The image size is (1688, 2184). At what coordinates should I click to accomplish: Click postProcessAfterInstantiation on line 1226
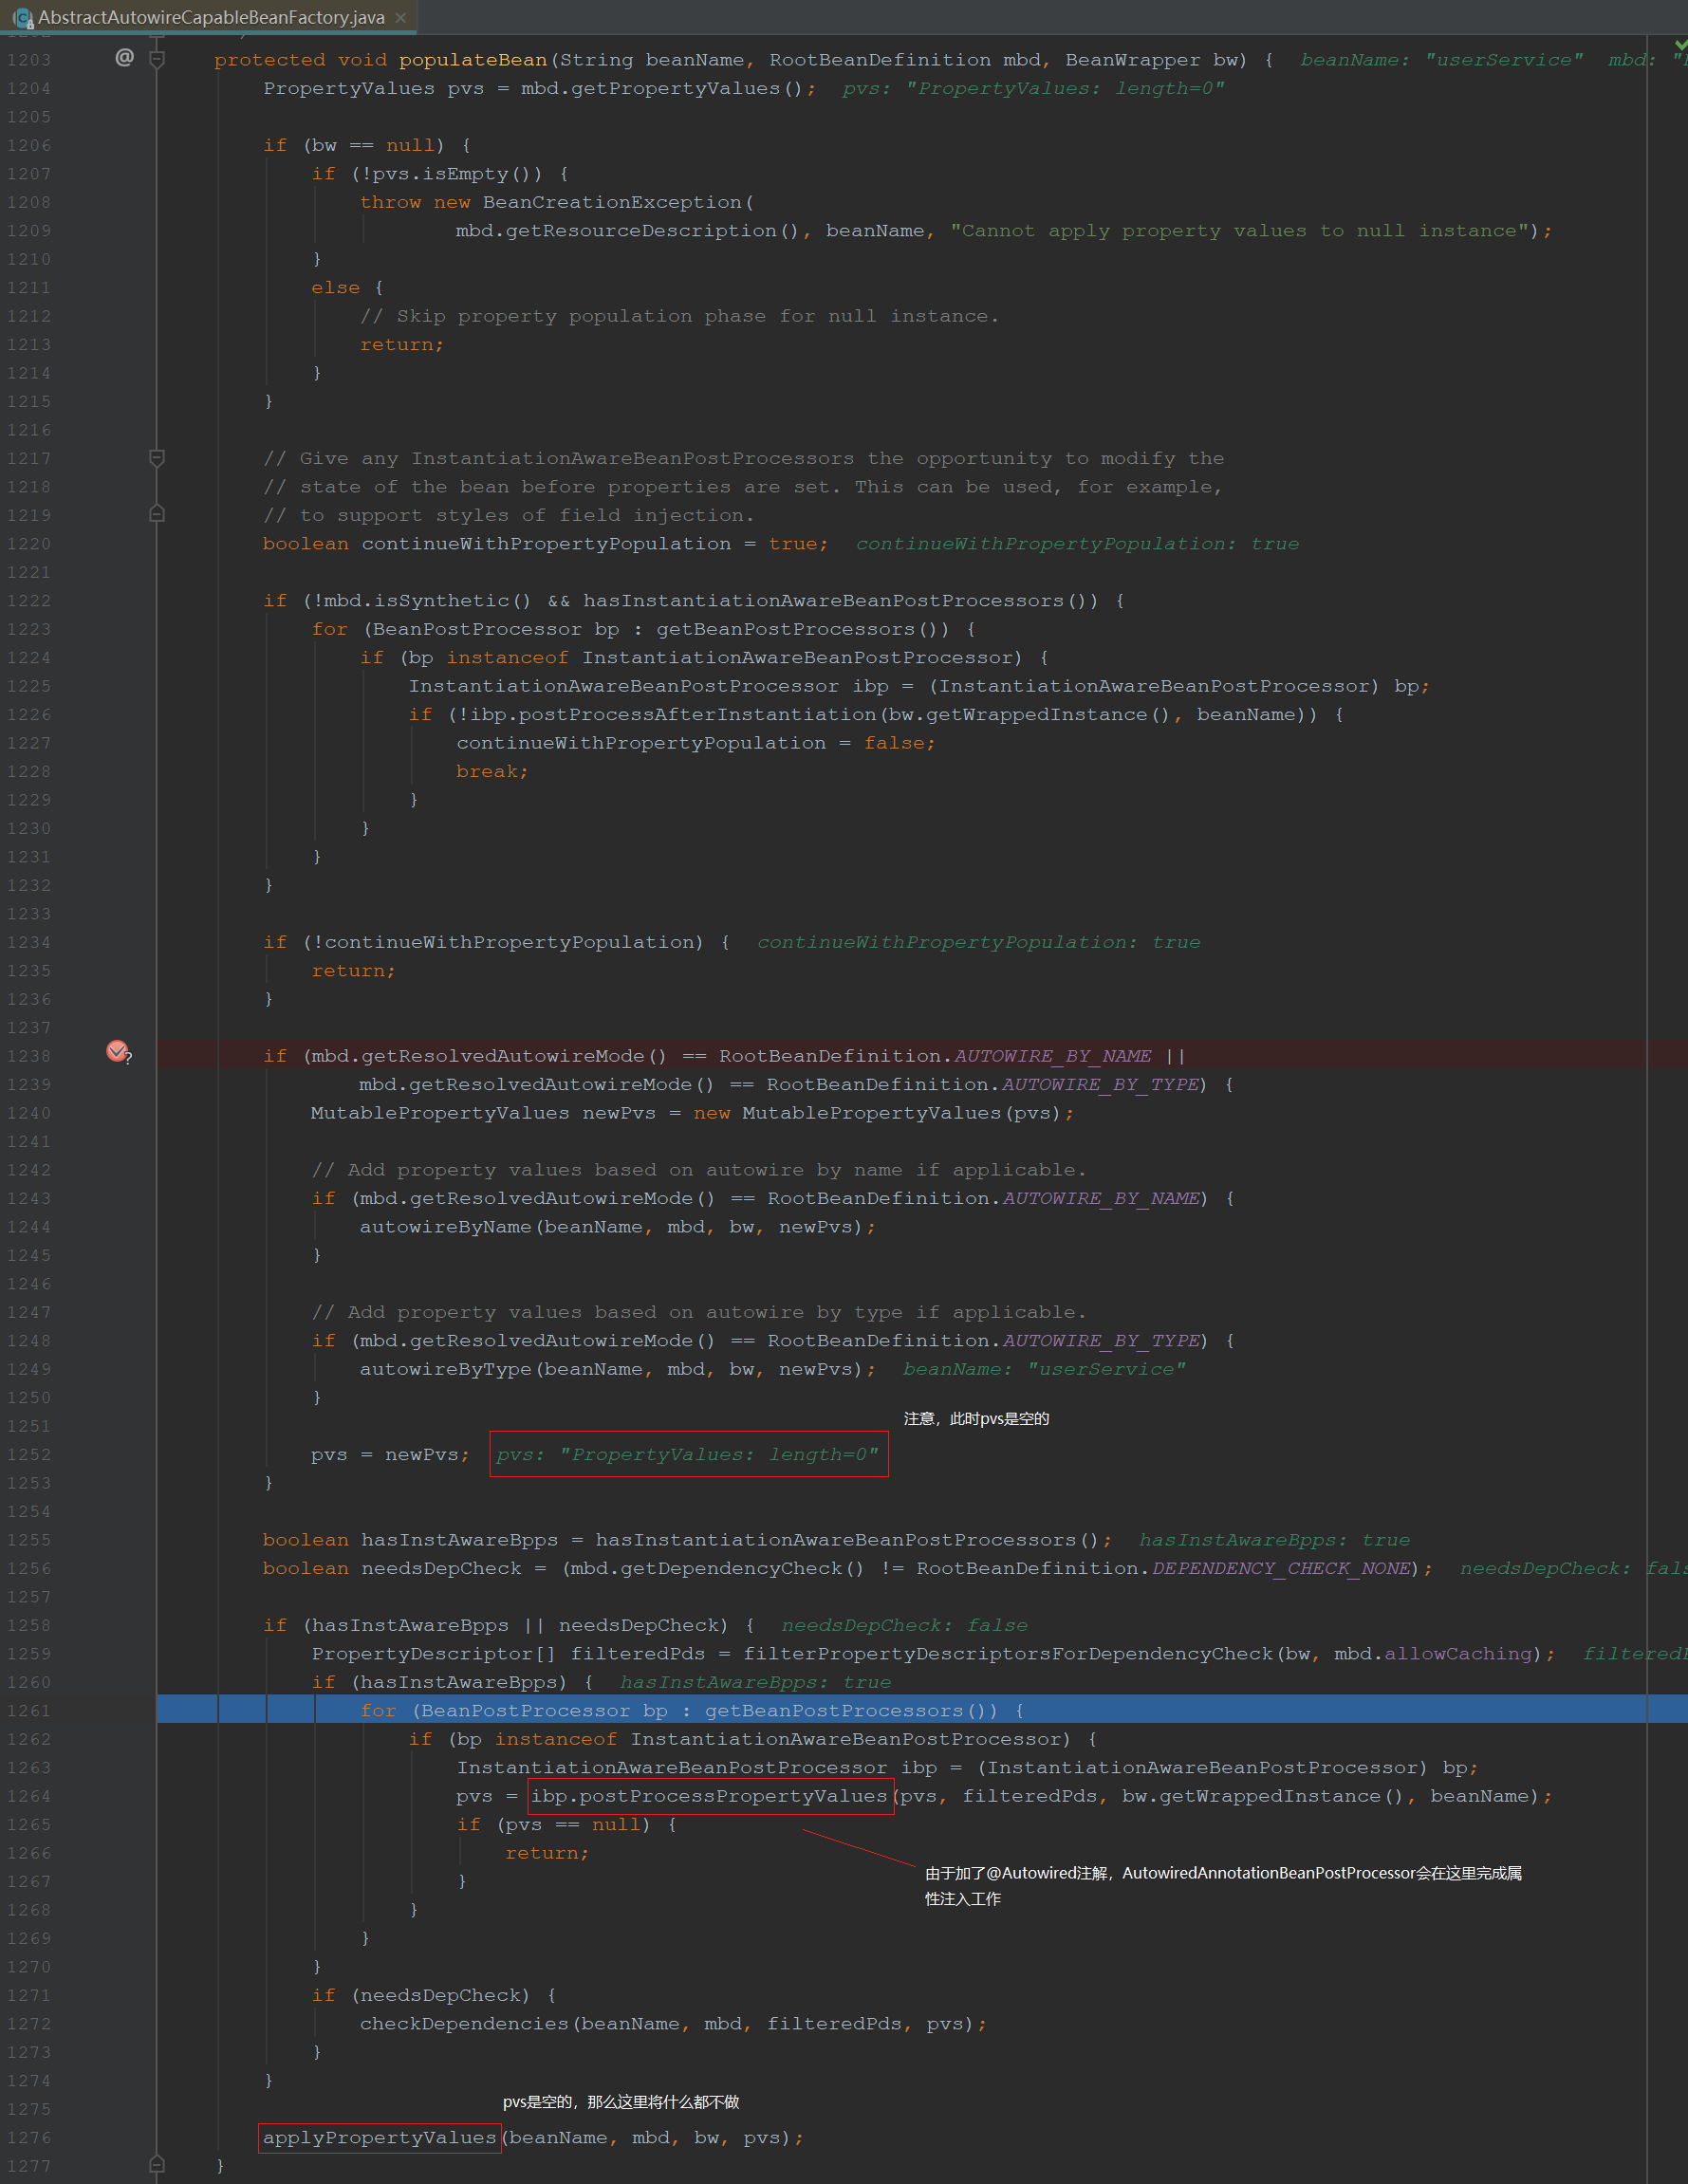click(x=697, y=715)
